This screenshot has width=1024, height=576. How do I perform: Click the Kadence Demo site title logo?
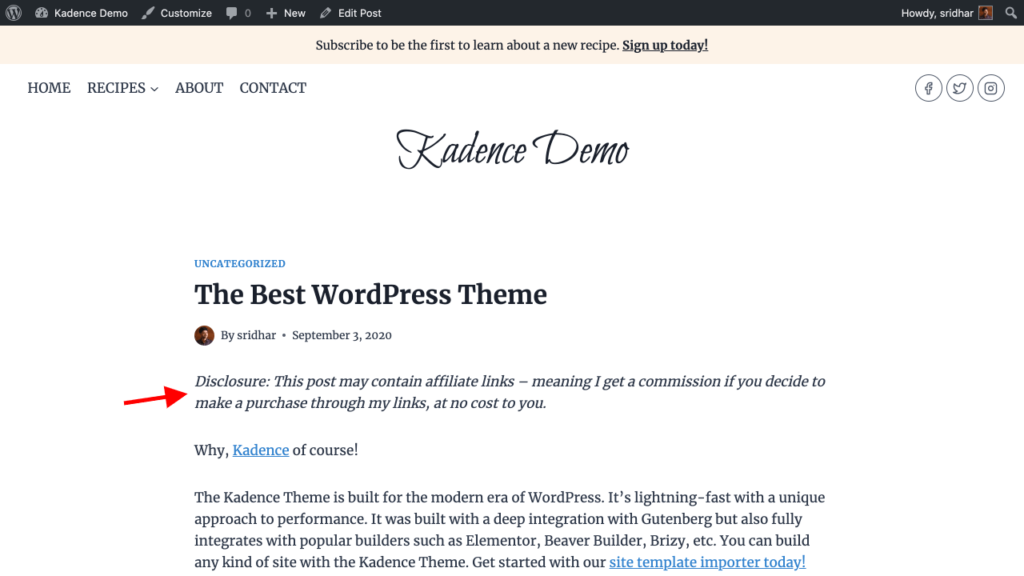(x=512, y=150)
